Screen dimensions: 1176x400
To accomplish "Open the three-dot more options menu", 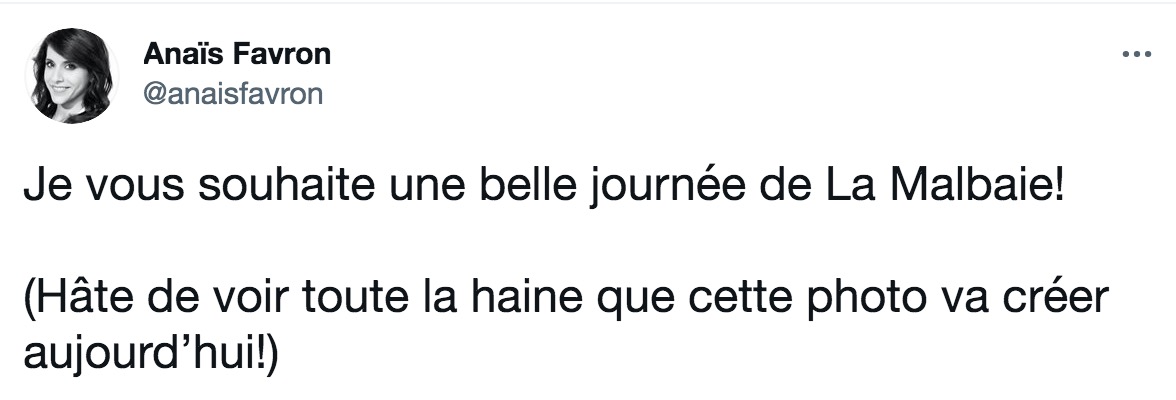I will [1136, 54].
